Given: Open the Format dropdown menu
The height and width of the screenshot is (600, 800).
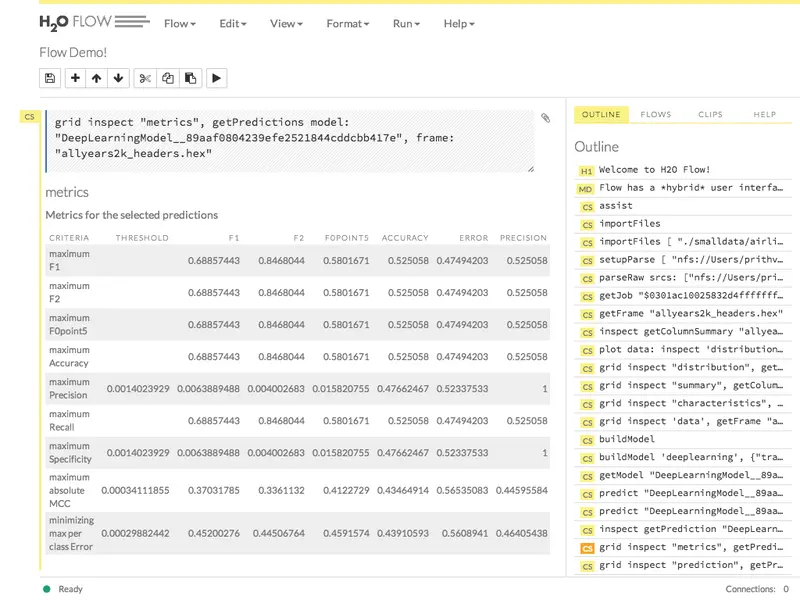Looking at the screenshot, I should click(347, 23).
